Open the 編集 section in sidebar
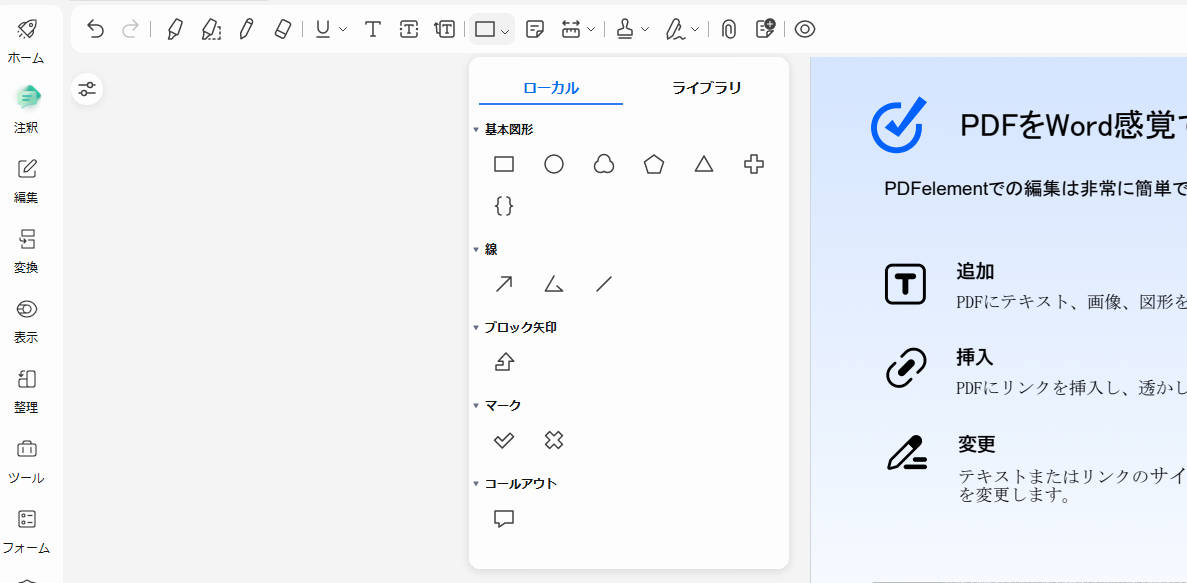The width and height of the screenshot is (1187, 583). pos(26,180)
